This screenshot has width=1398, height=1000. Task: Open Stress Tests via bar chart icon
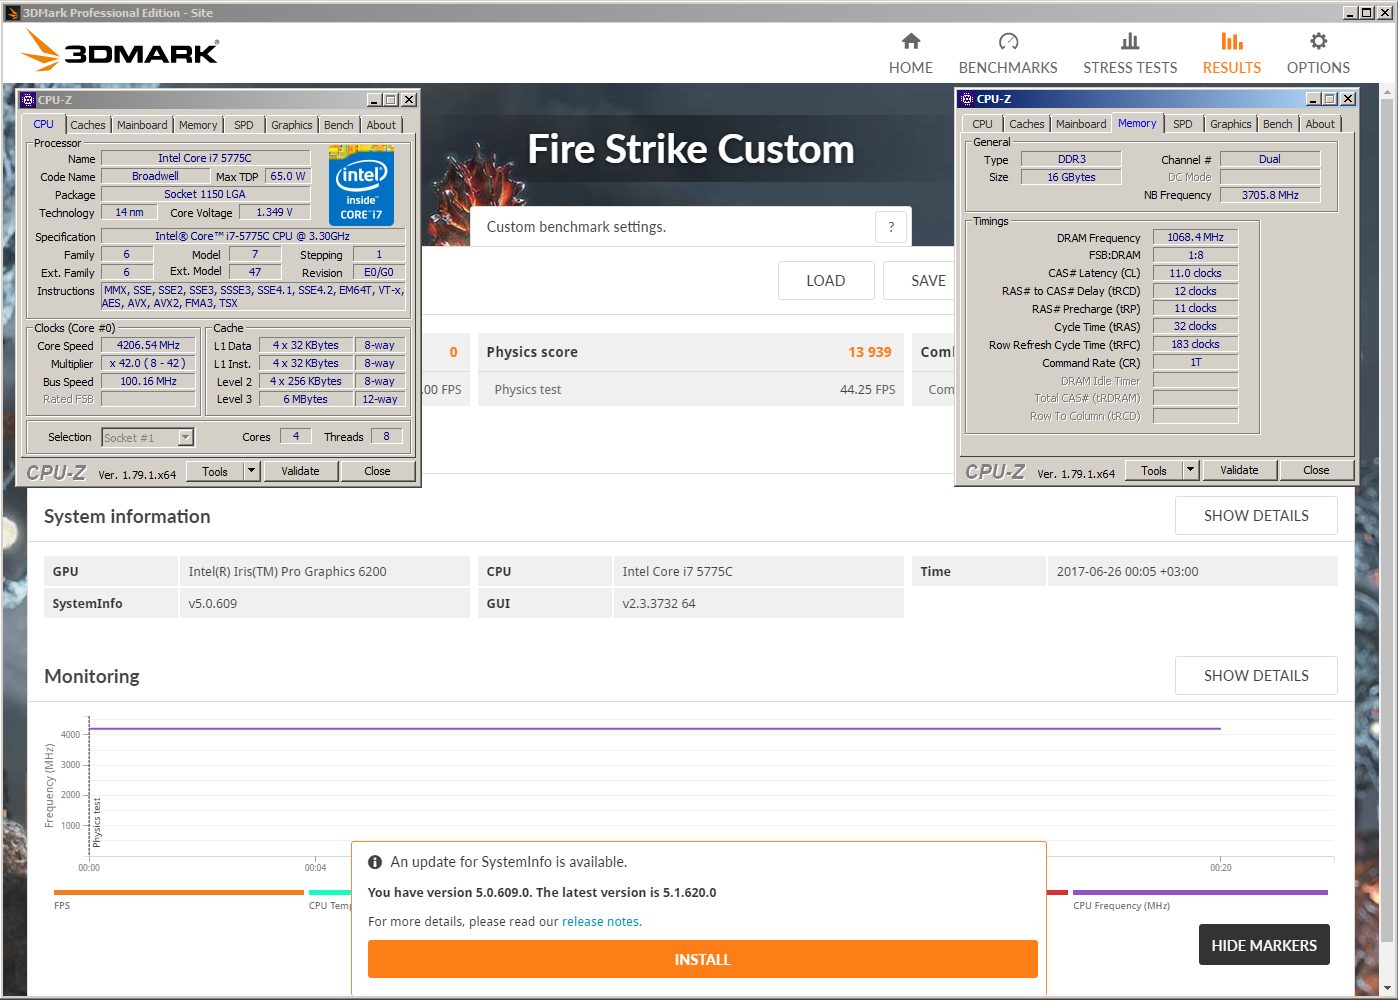[x=1130, y=41]
